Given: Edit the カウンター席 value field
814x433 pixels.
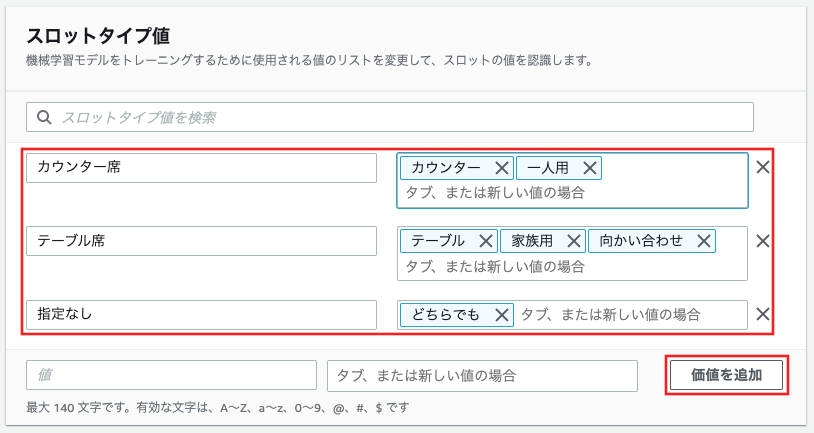Looking at the screenshot, I should pos(201,168).
